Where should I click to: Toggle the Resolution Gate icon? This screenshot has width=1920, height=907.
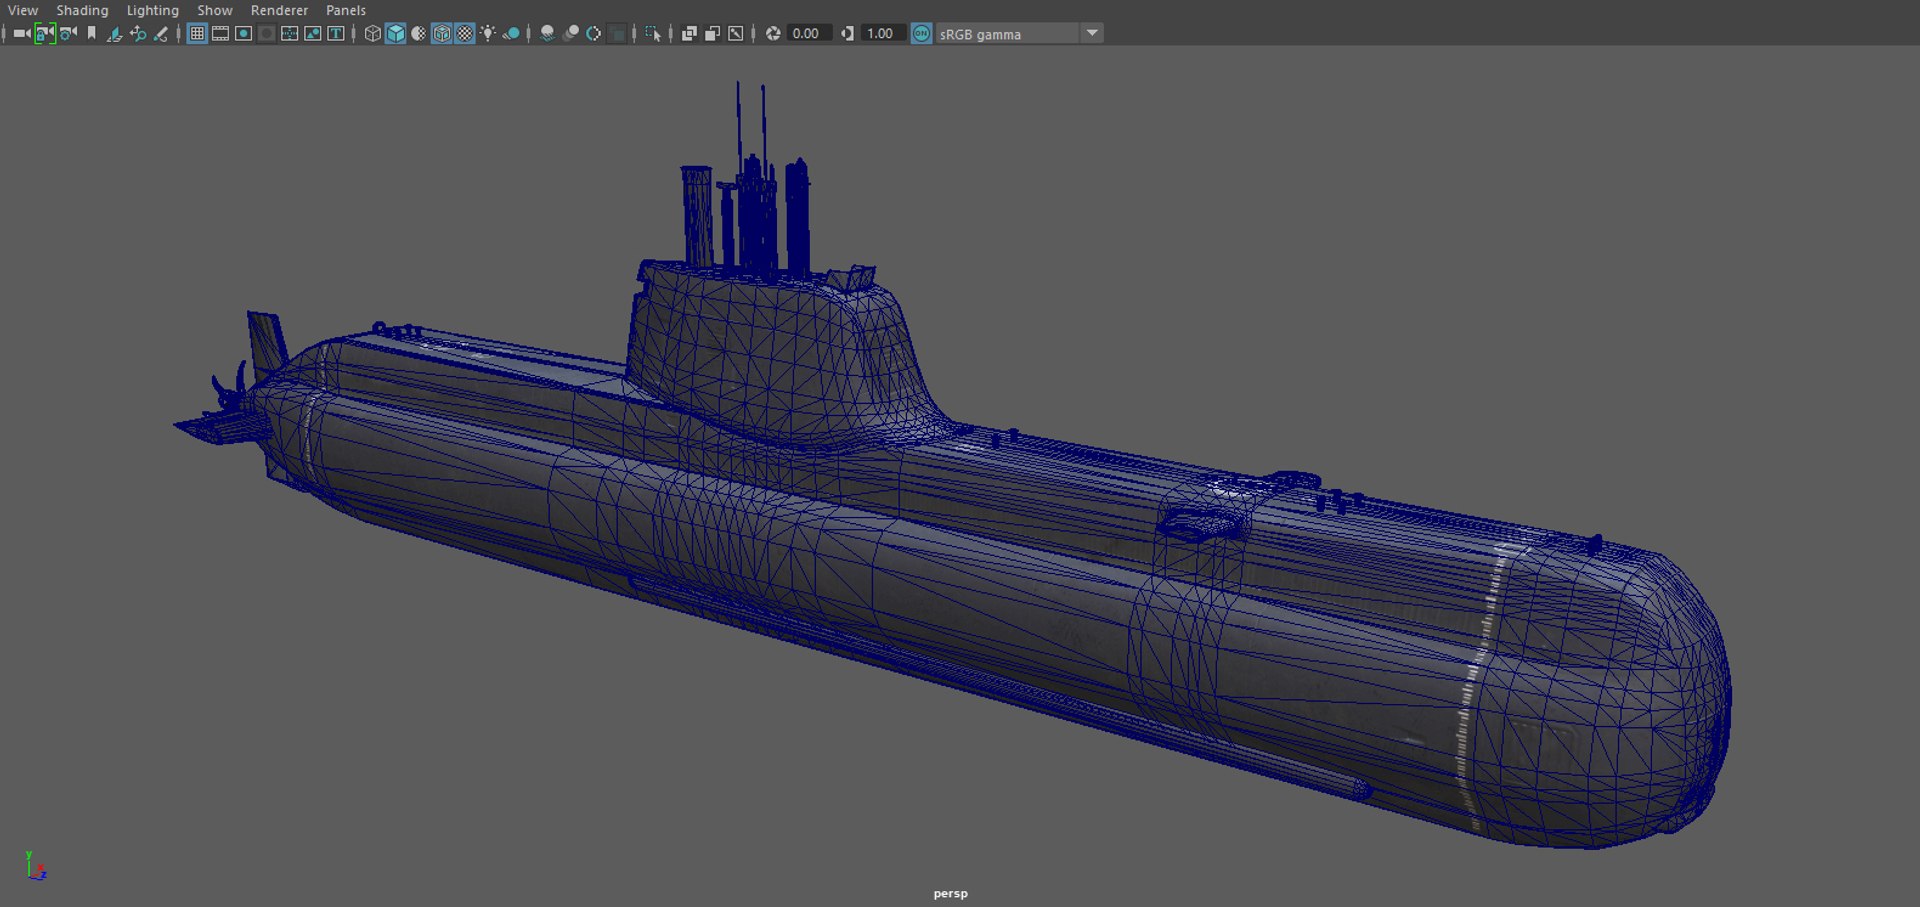click(243, 33)
